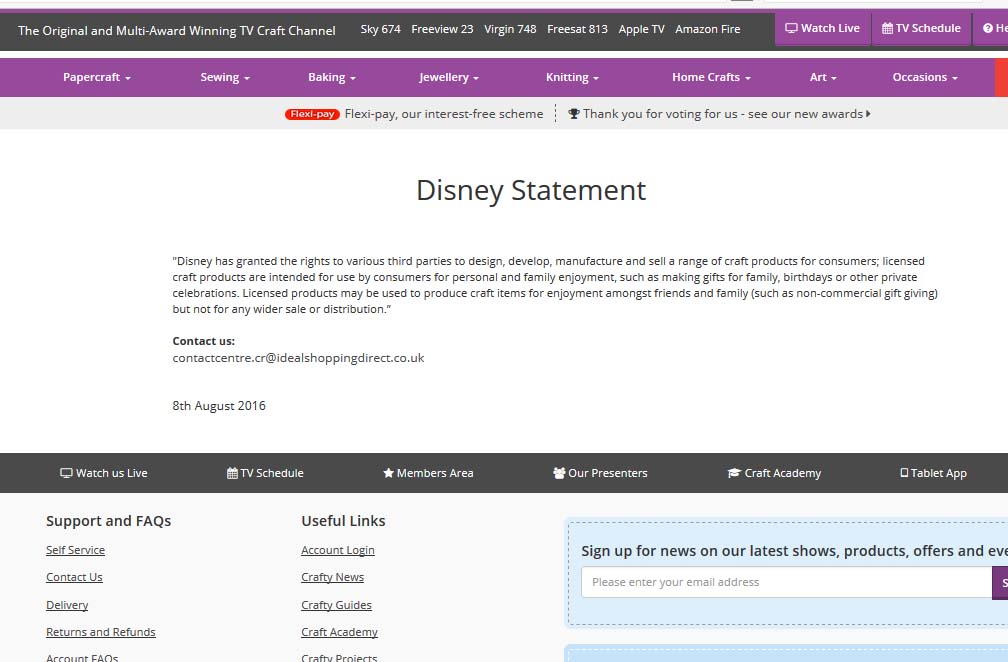Open the Account Login link

pyautogui.click(x=338, y=550)
